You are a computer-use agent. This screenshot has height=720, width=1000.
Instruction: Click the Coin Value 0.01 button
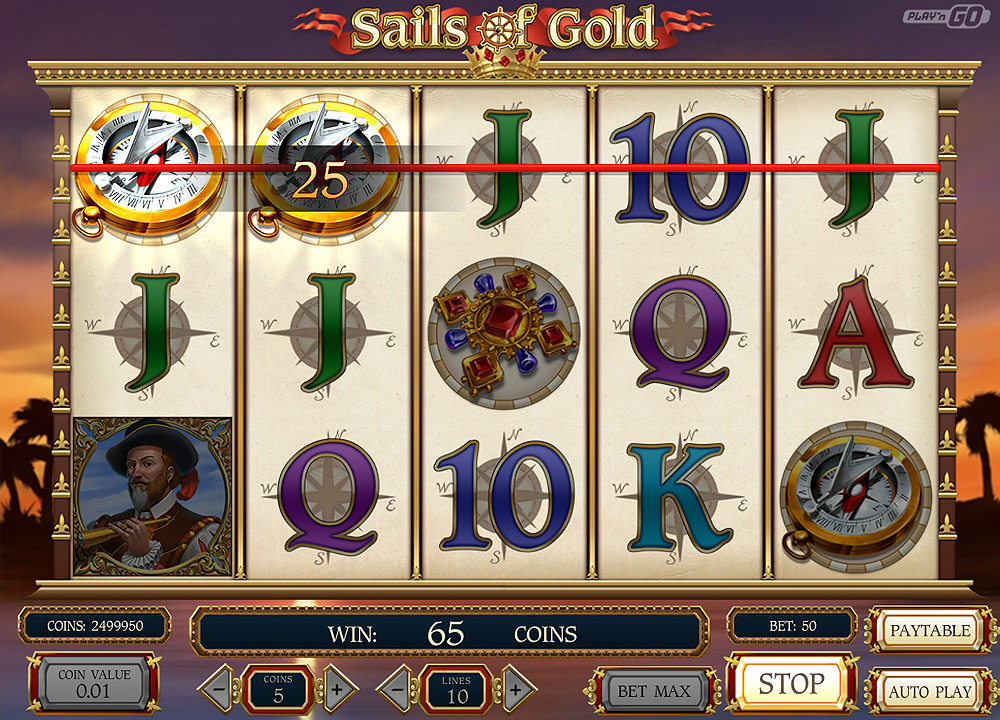pyautogui.click(x=94, y=683)
